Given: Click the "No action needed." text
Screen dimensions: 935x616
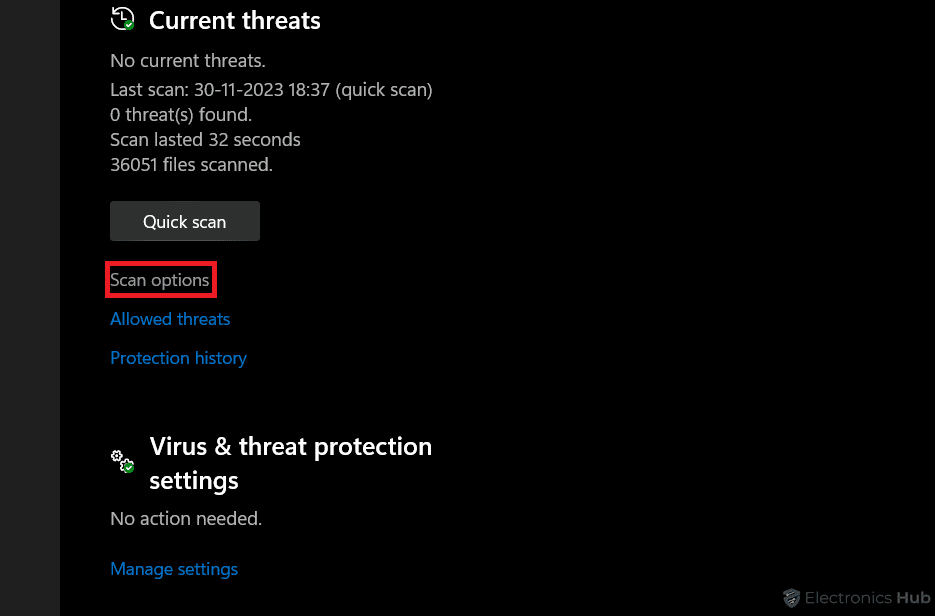Looking at the screenshot, I should [186, 519].
